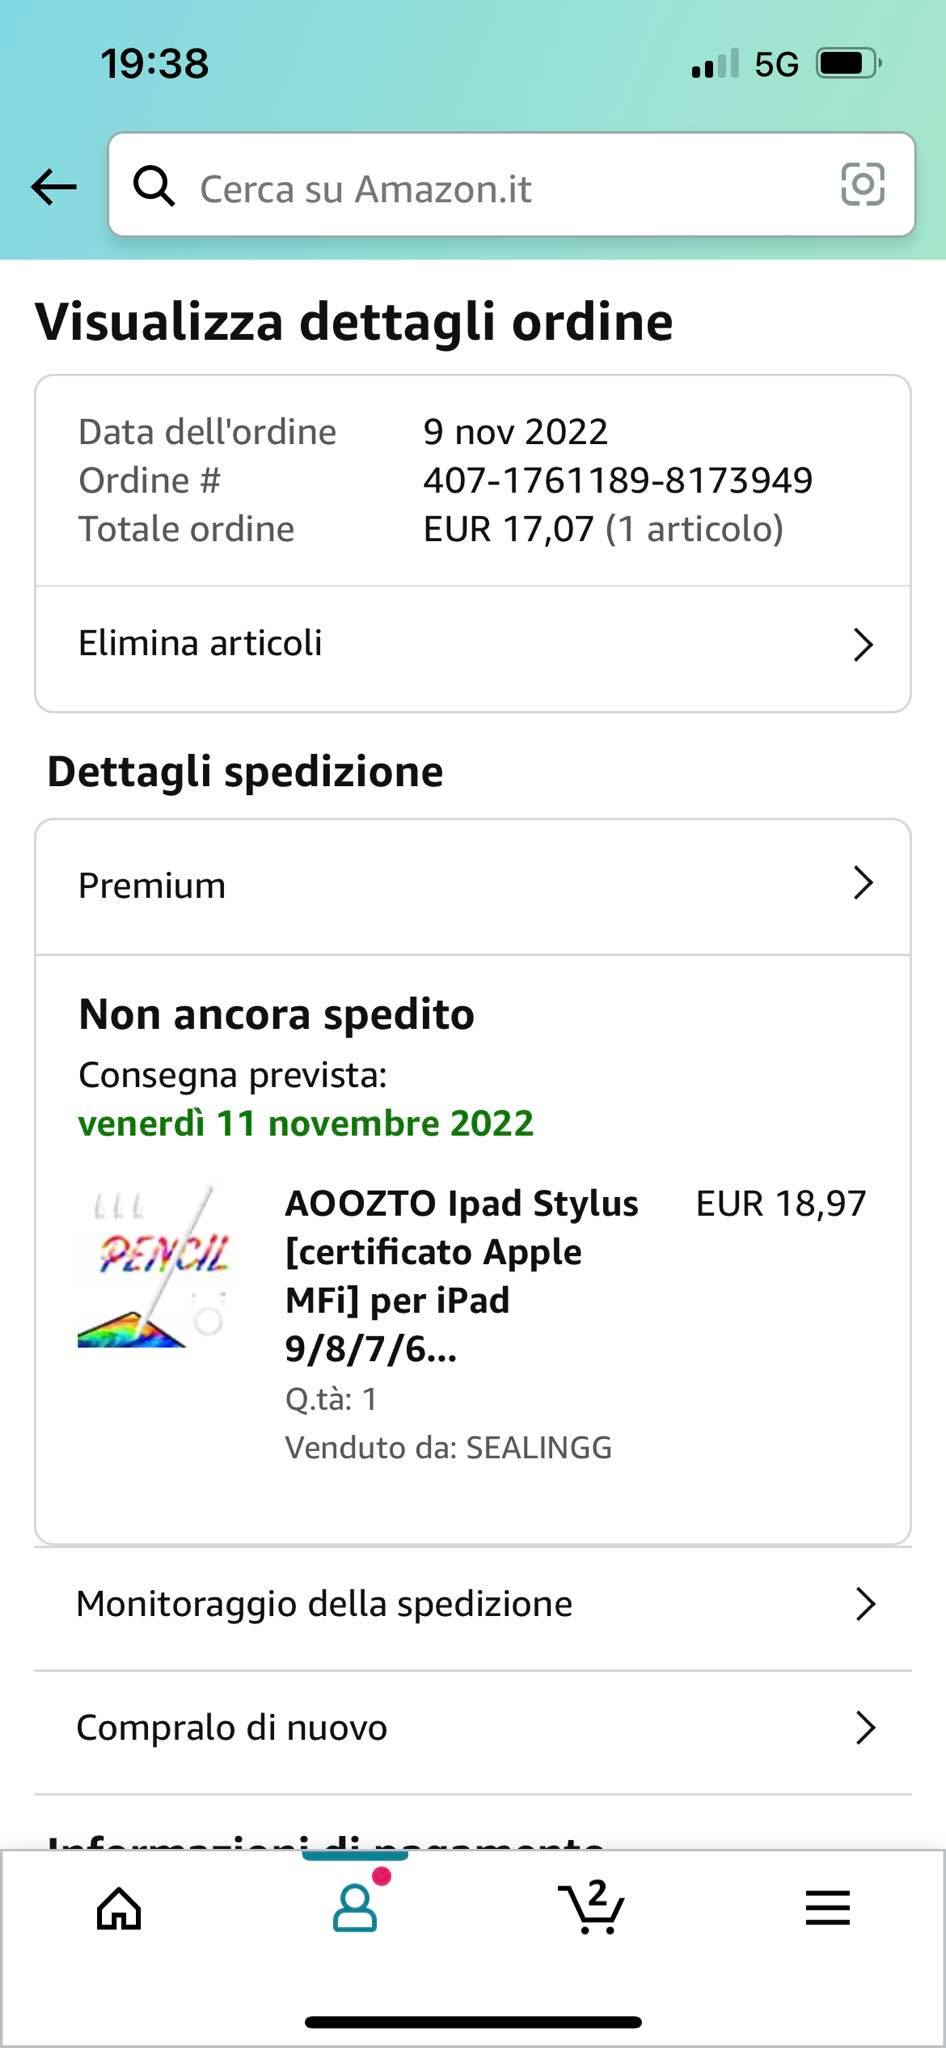Tap the search magnifier icon

pos(154,186)
